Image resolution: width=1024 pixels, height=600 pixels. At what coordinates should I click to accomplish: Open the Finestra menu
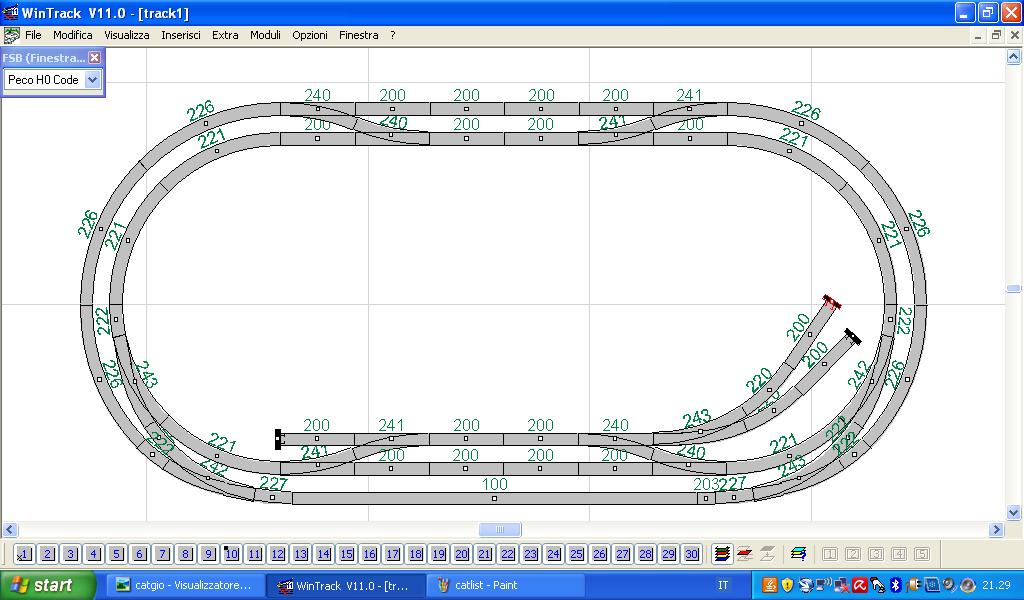(359, 35)
